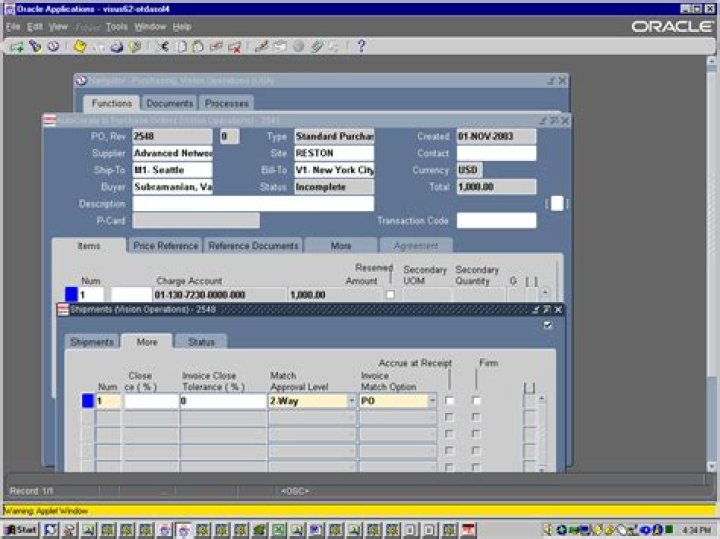Tick Accrue at Receipt for shipment 1

[x=450, y=401]
